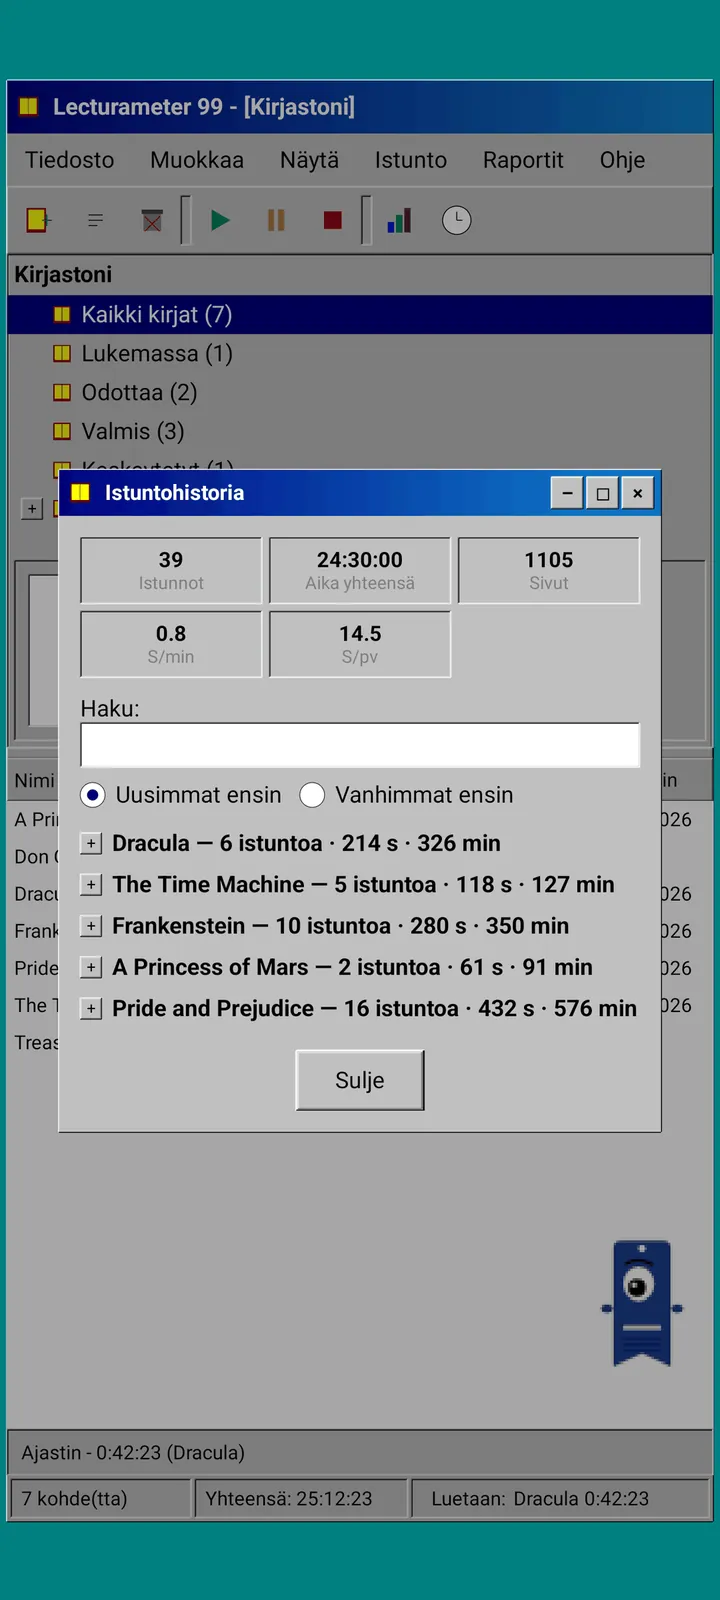Expand the tree node below Keskeytetyt
Screen dimensions: 720x1600
(x=32, y=509)
